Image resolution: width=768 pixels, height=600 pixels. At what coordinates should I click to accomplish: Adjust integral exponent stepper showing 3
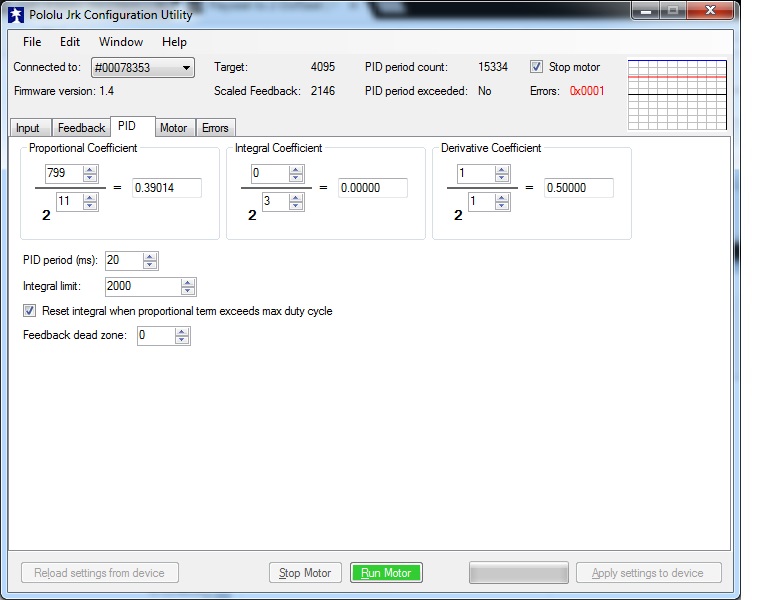(296, 201)
